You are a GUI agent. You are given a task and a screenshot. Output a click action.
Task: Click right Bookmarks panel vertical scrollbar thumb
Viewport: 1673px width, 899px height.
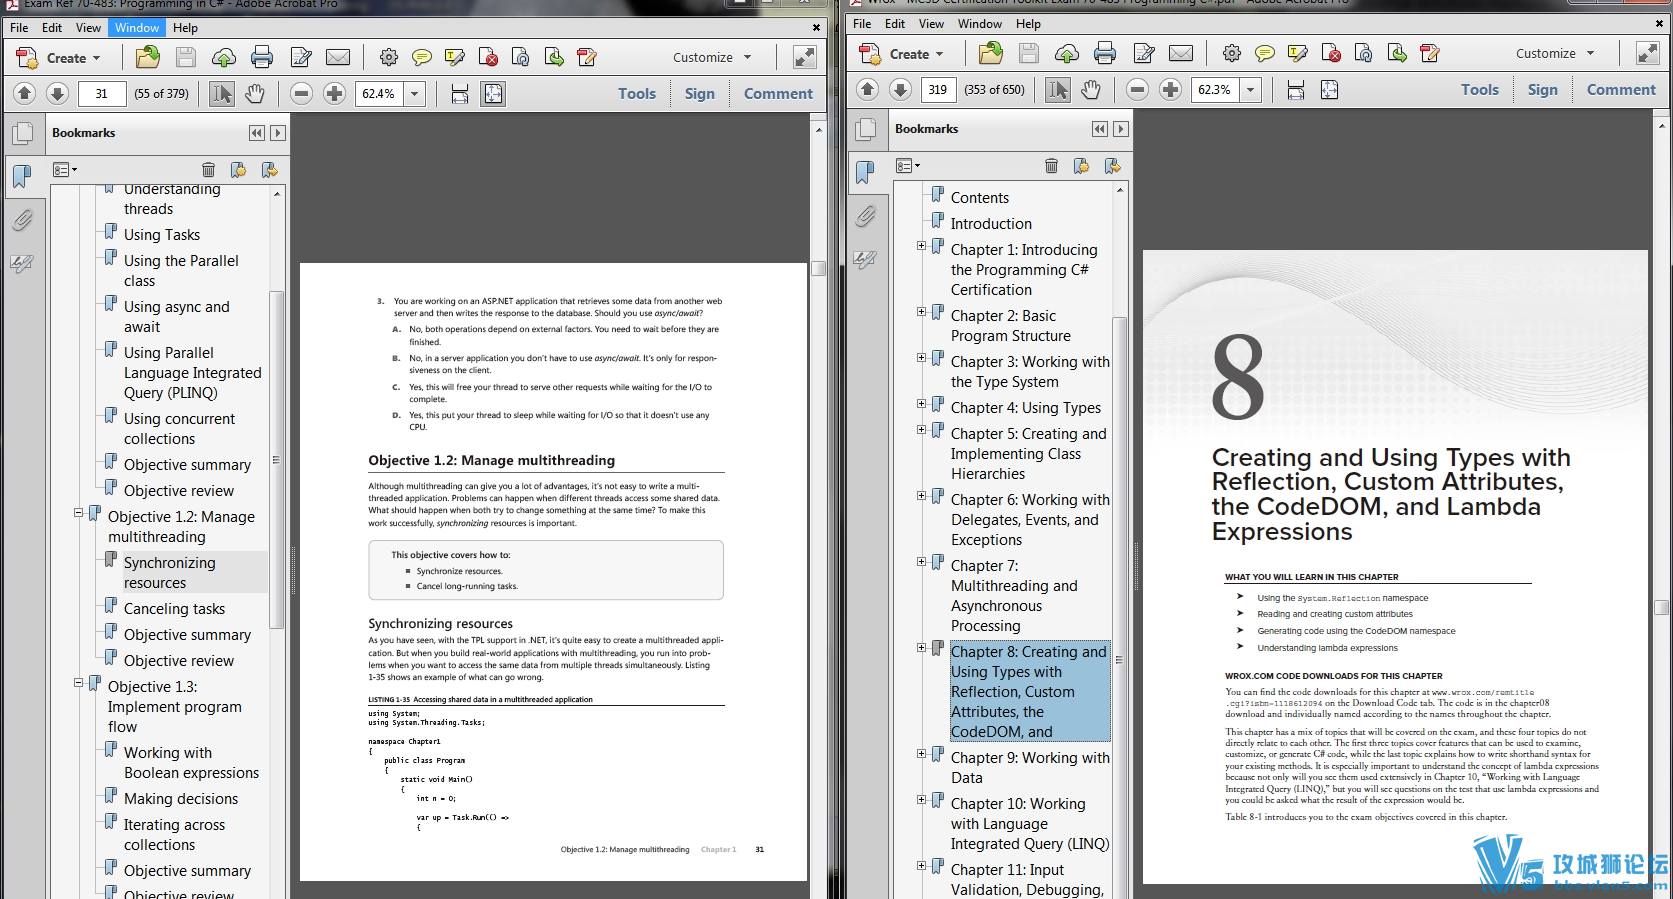coord(1120,659)
